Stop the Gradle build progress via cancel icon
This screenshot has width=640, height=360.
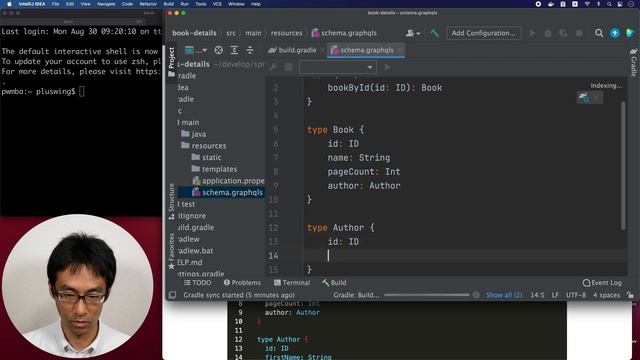point(476,295)
